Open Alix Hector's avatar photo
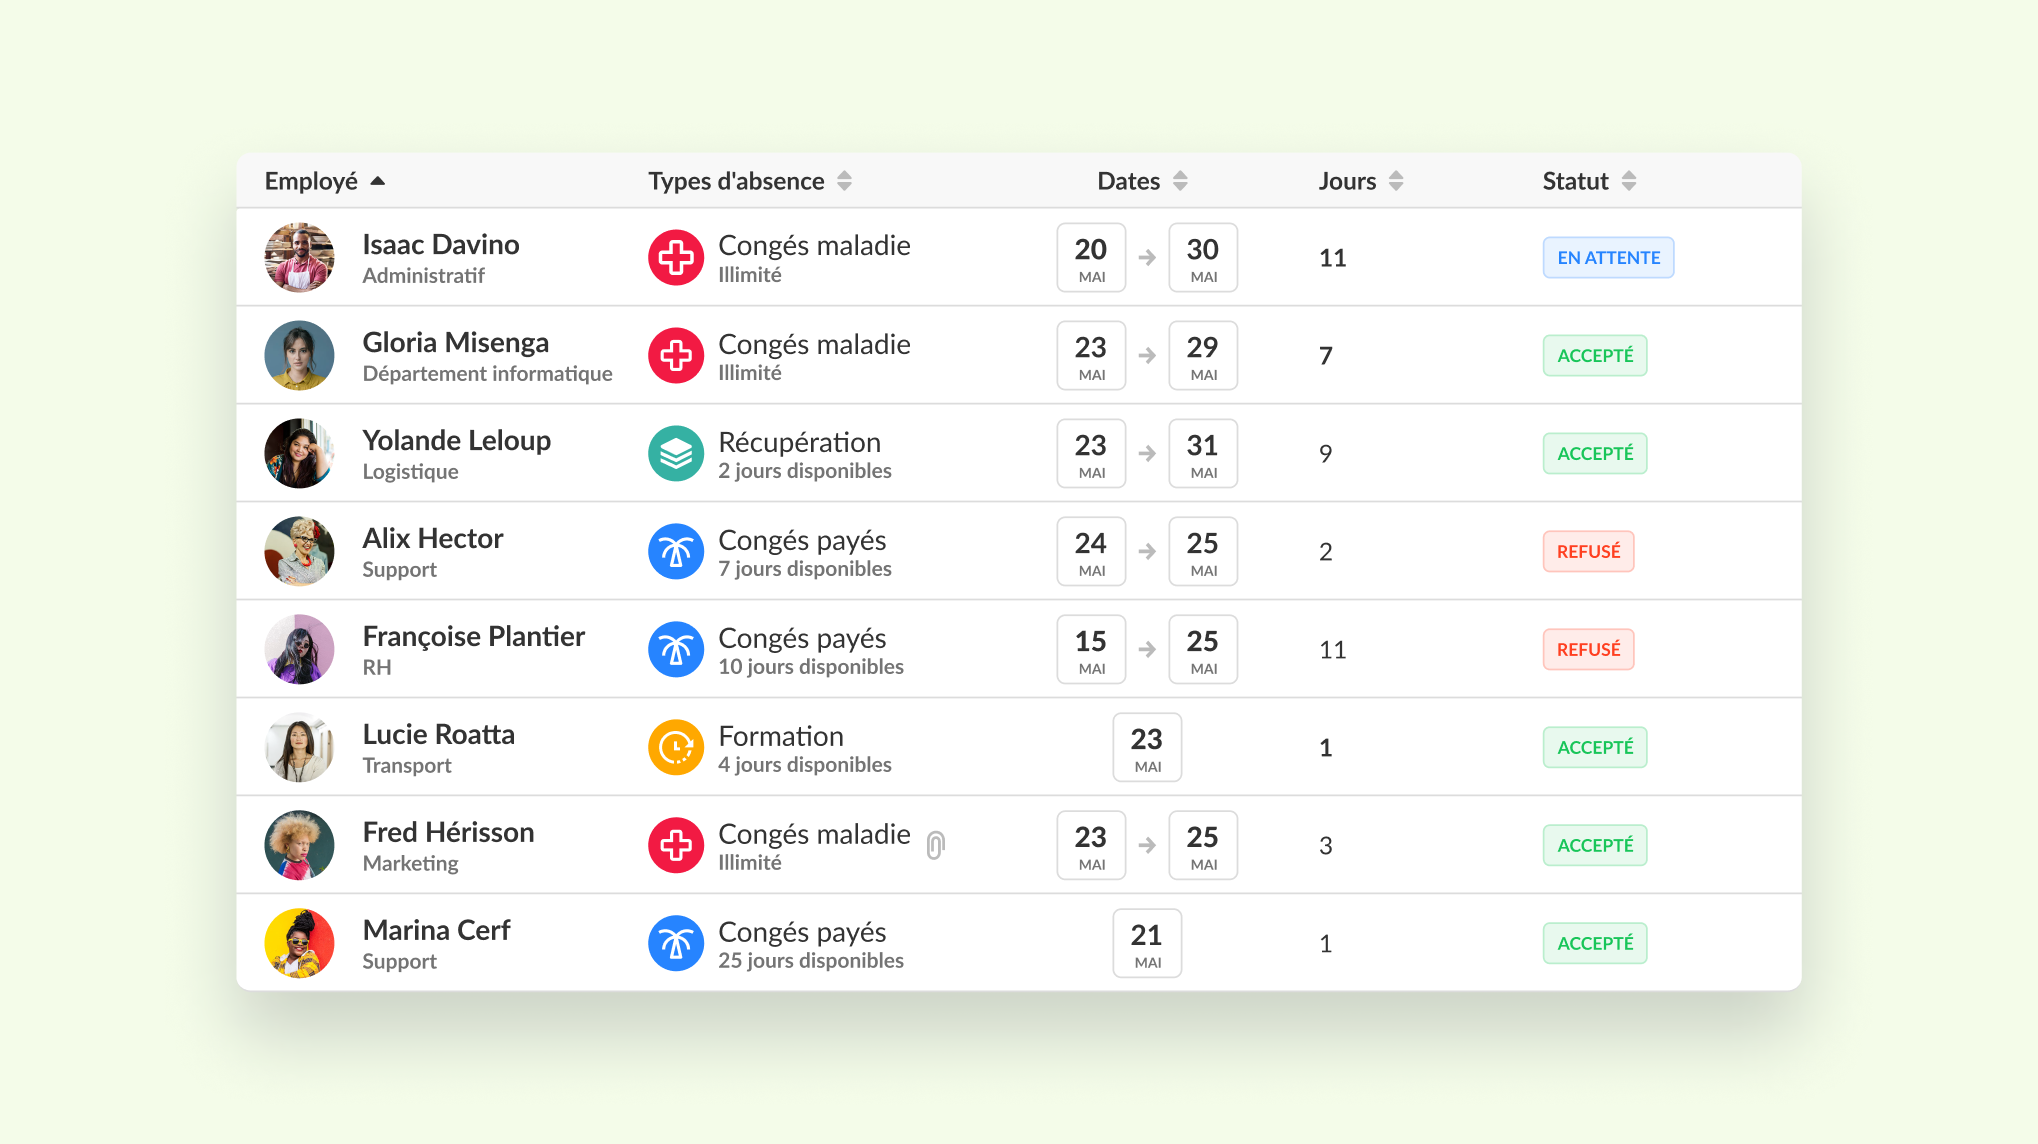The width and height of the screenshot is (2038, 1144). [x=299, y=552]
